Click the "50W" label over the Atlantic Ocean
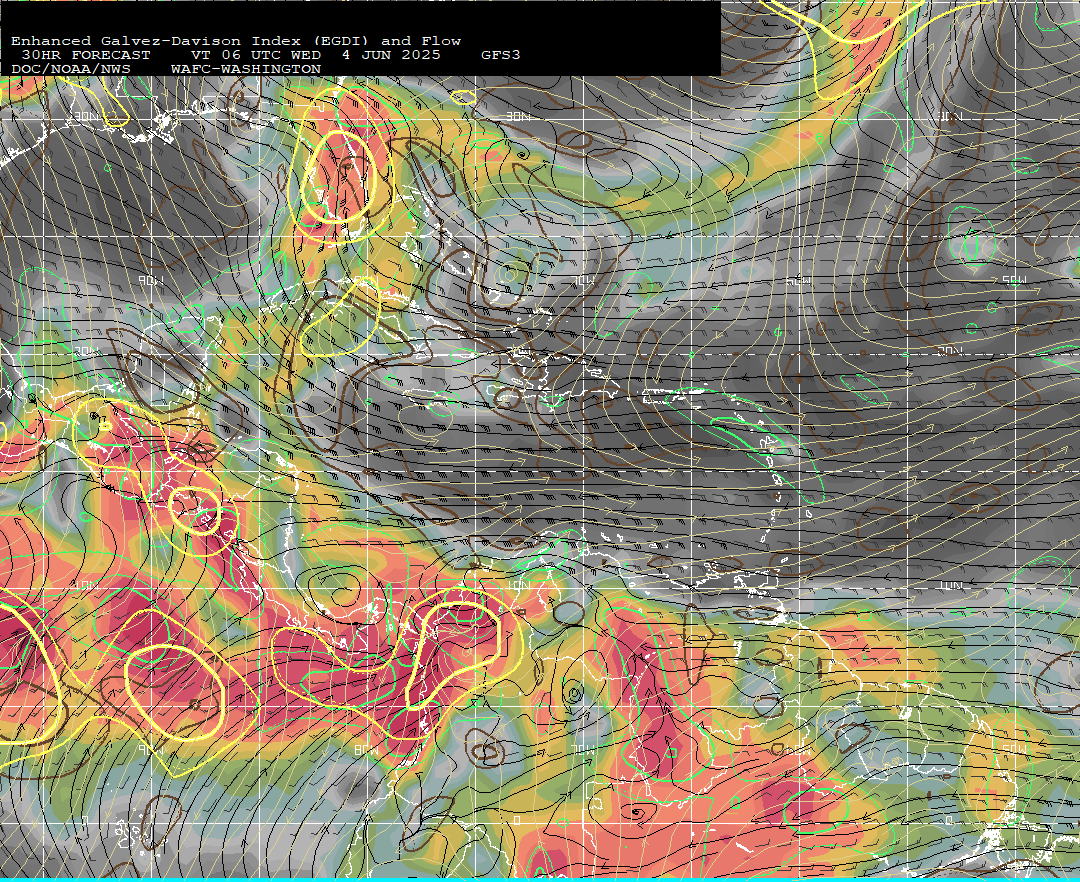Viewport: 1080px width, 882px height. (x=1014, y=280)
